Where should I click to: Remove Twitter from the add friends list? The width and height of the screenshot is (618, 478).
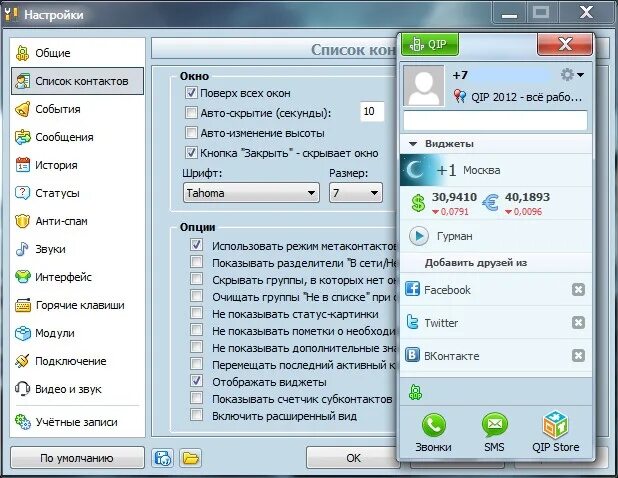click(x=578, y=323)
